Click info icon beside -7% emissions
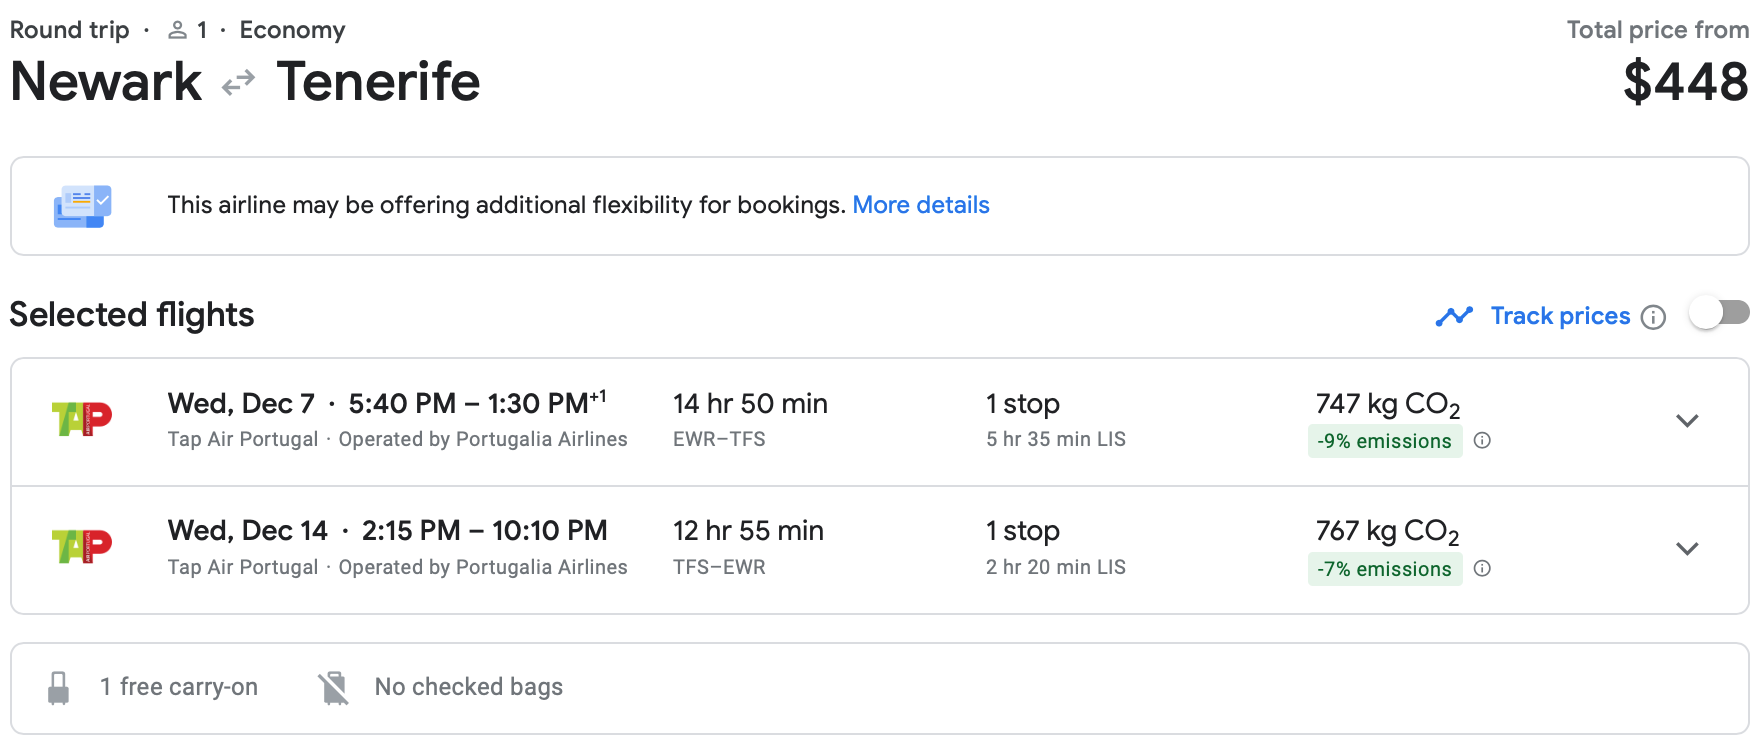 coord(1483,569)
